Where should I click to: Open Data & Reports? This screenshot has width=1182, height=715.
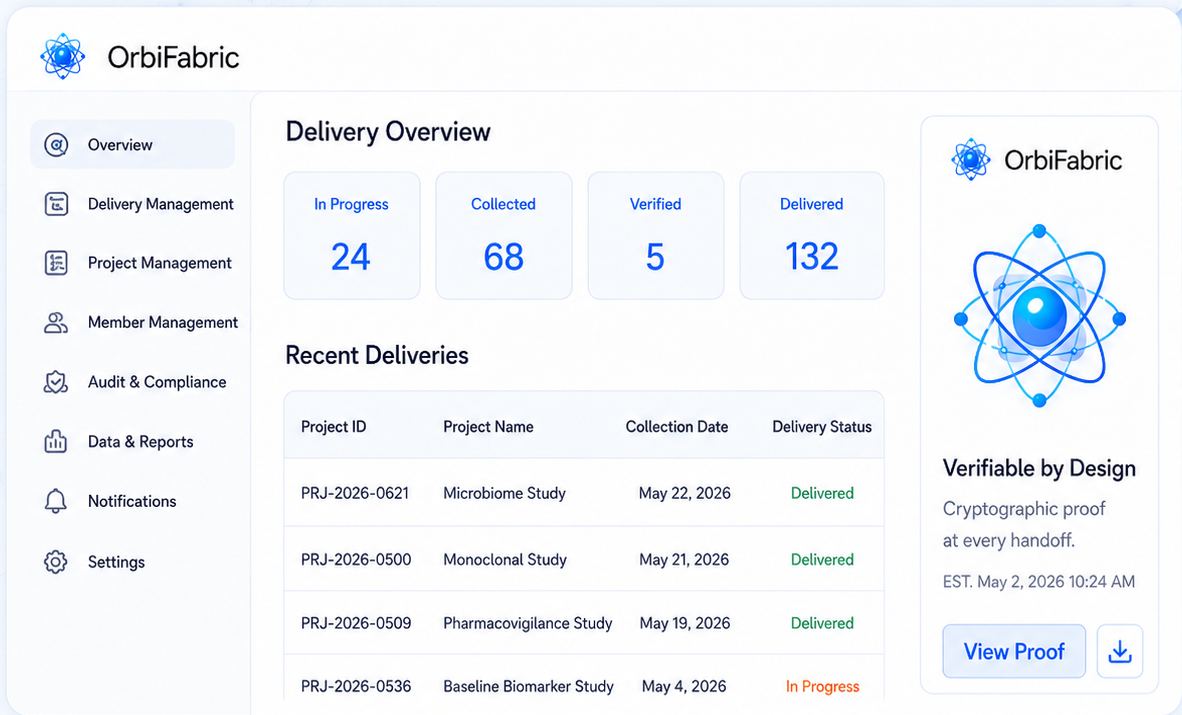140,442
